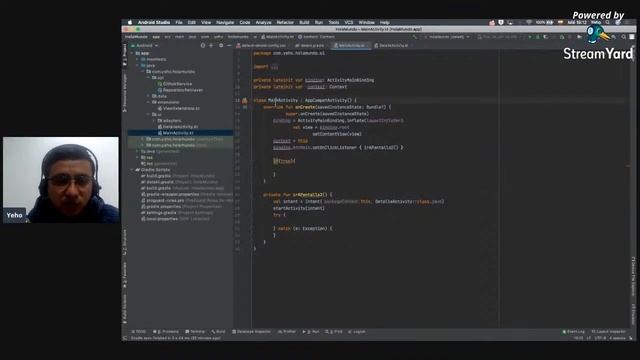Expand the adapters package node
The image size is (640, 360).
click(x=154, y=120)
